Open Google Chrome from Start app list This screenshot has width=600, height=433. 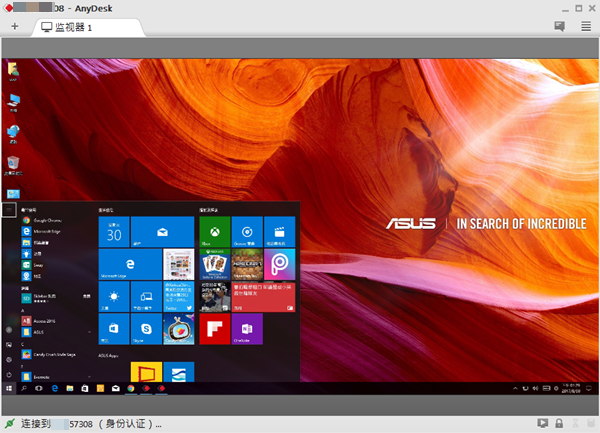[x=47, y=220]
